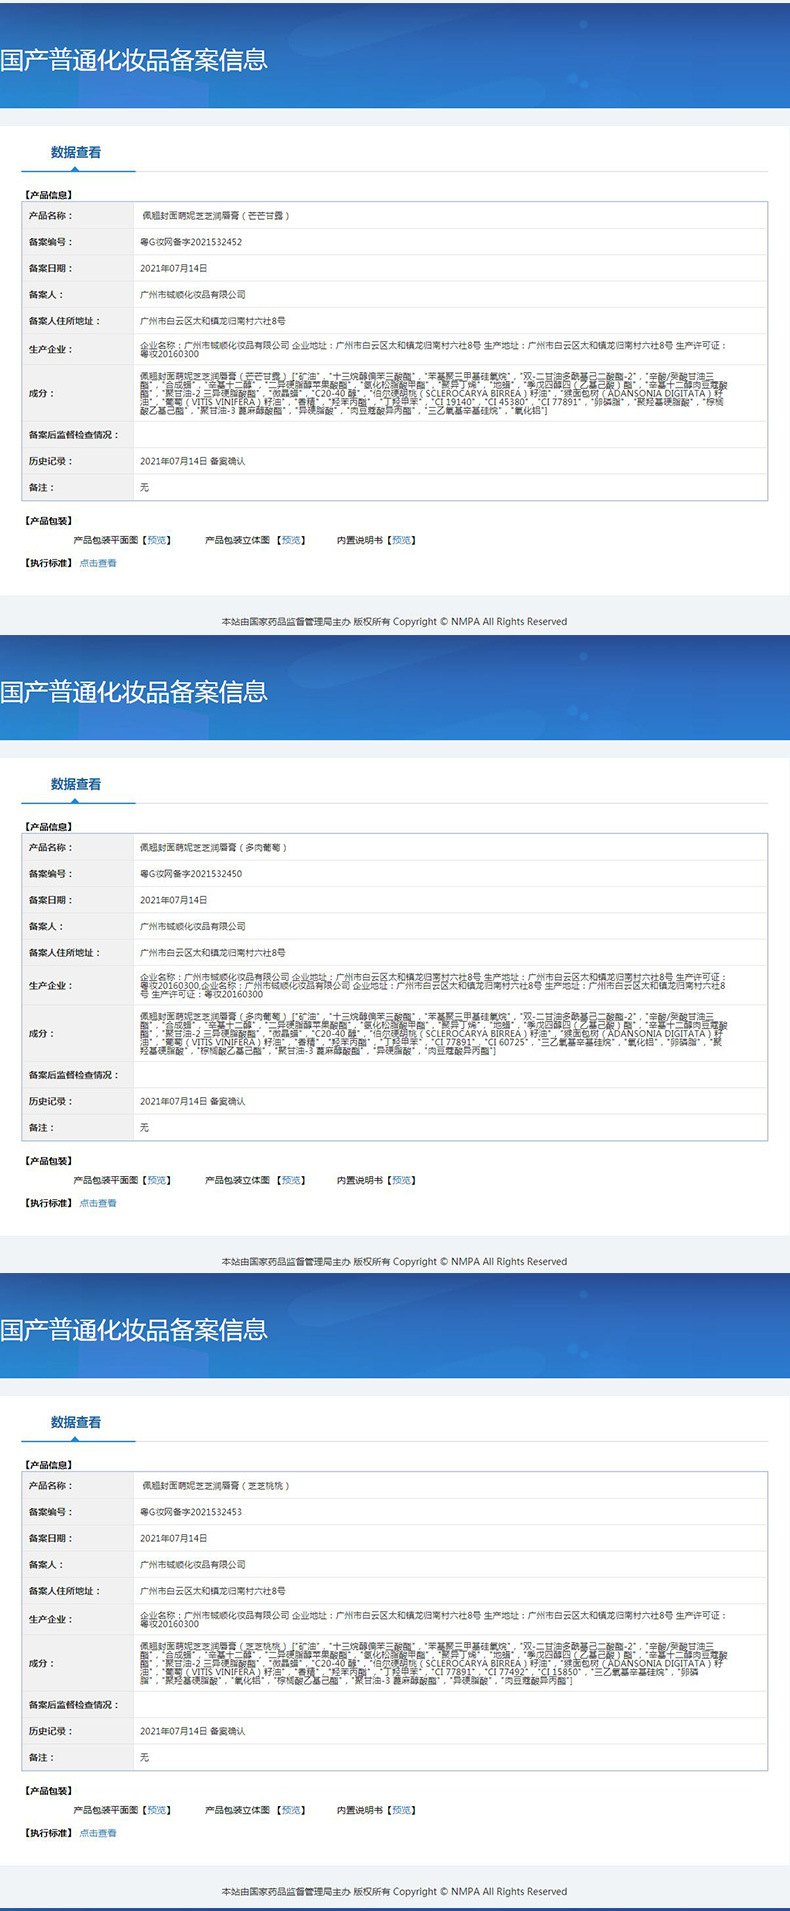This screenshot has width=790, height=1911.
Task: Select product name ending （芝芝桃桃）
Action: click(x=215, y=1486)
